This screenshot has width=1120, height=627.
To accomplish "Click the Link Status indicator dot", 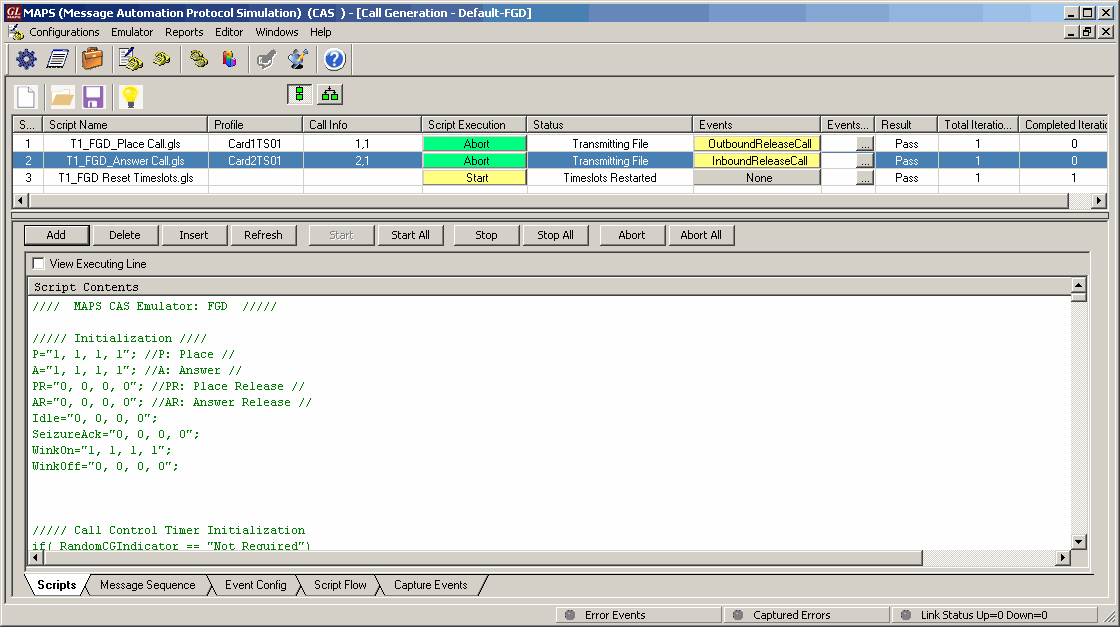I will point(906,615).
